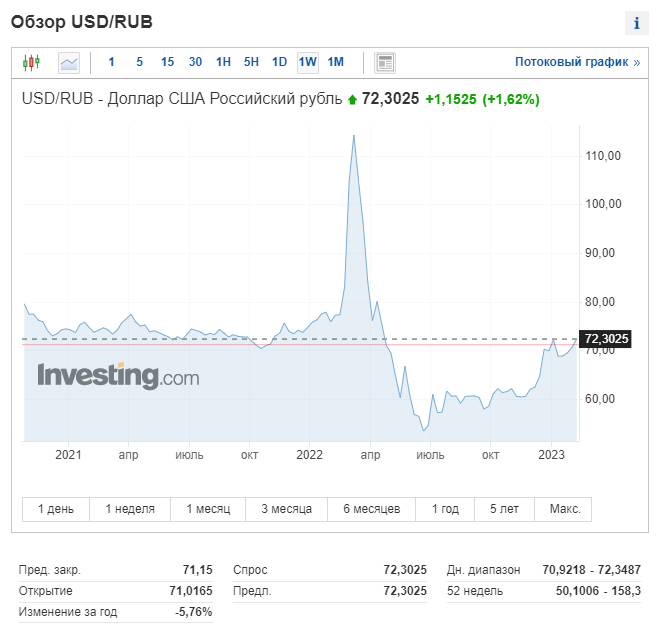Select the 1M interval
658x638 pixels.
point(335,62)
